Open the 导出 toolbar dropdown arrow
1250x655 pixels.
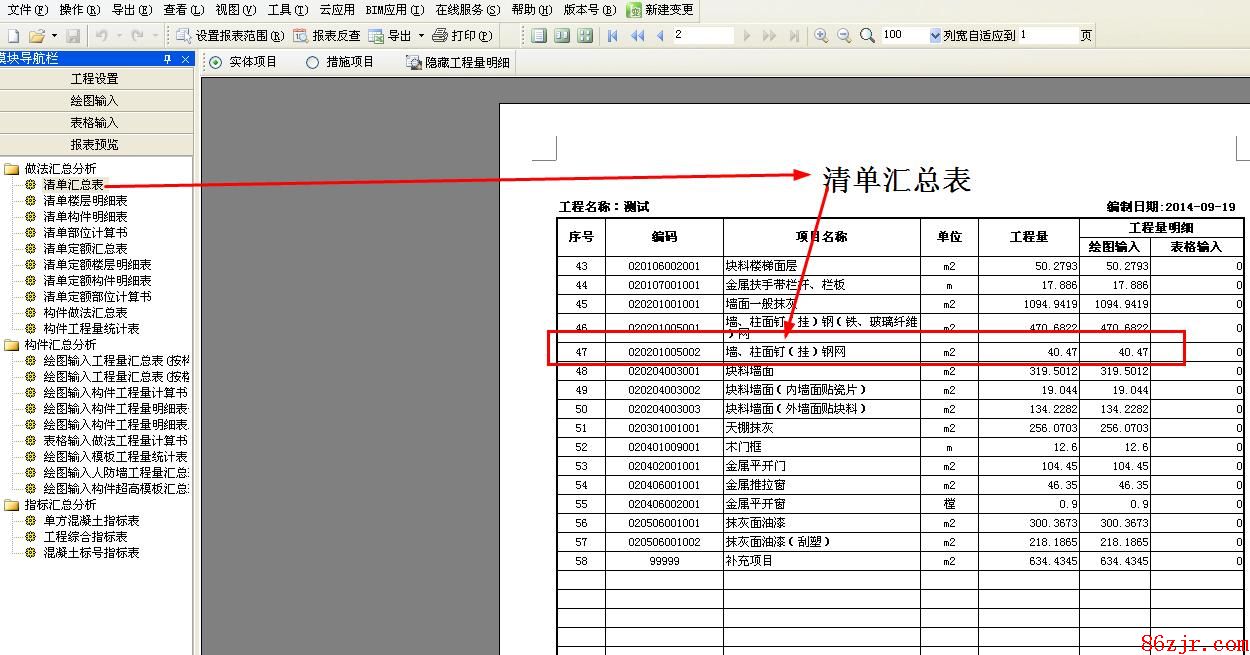(x=421, y=36)
